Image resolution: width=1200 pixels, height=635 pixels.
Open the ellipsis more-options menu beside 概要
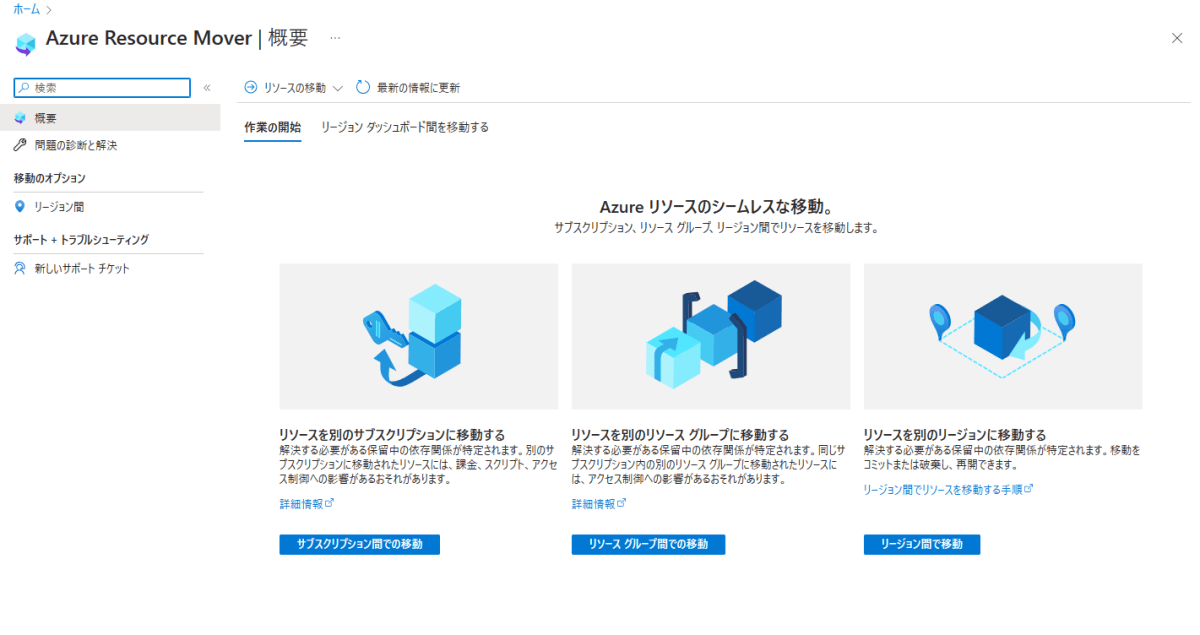(x=335, y=38)
